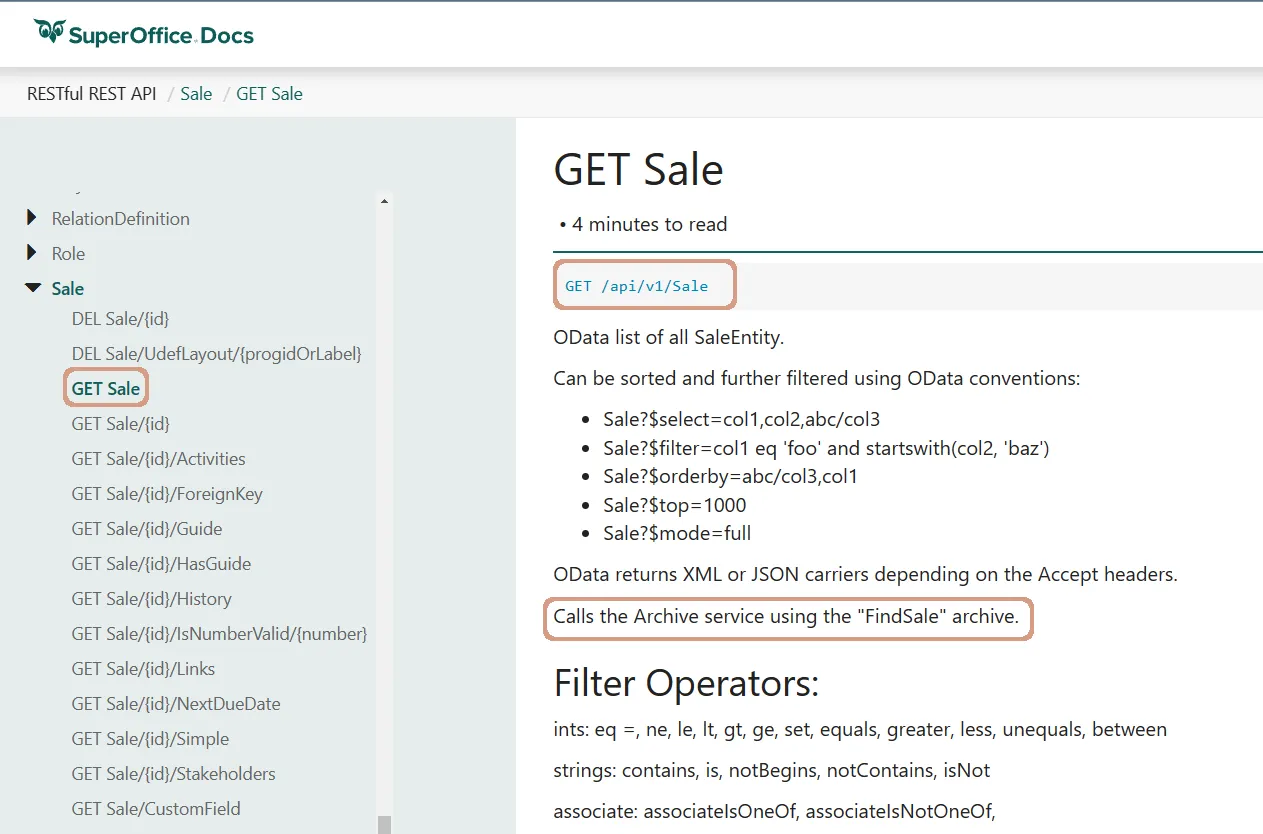
Task: Collapse the Sale tree node
Action: [32, 288]
